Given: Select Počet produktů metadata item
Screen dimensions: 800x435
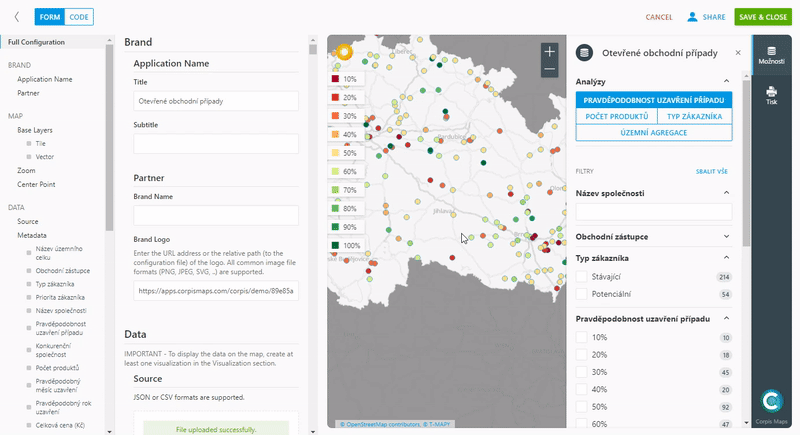Looking at the screenshot, I should tap(57, 368).
